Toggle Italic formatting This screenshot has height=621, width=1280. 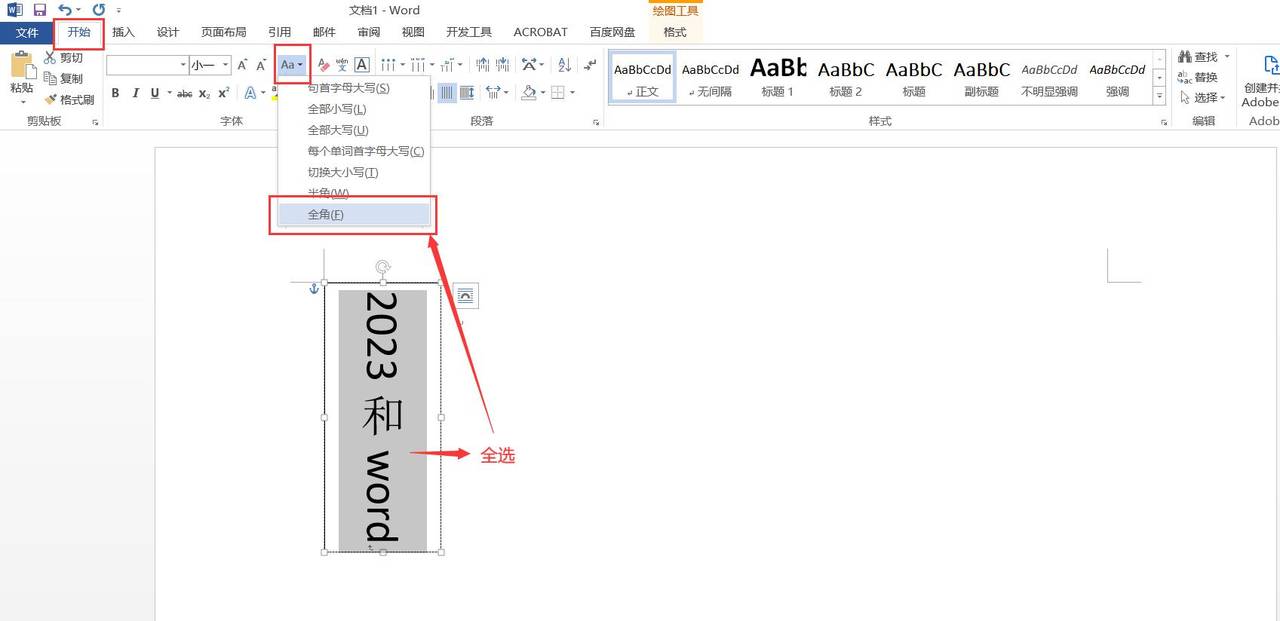coord(135,93)
